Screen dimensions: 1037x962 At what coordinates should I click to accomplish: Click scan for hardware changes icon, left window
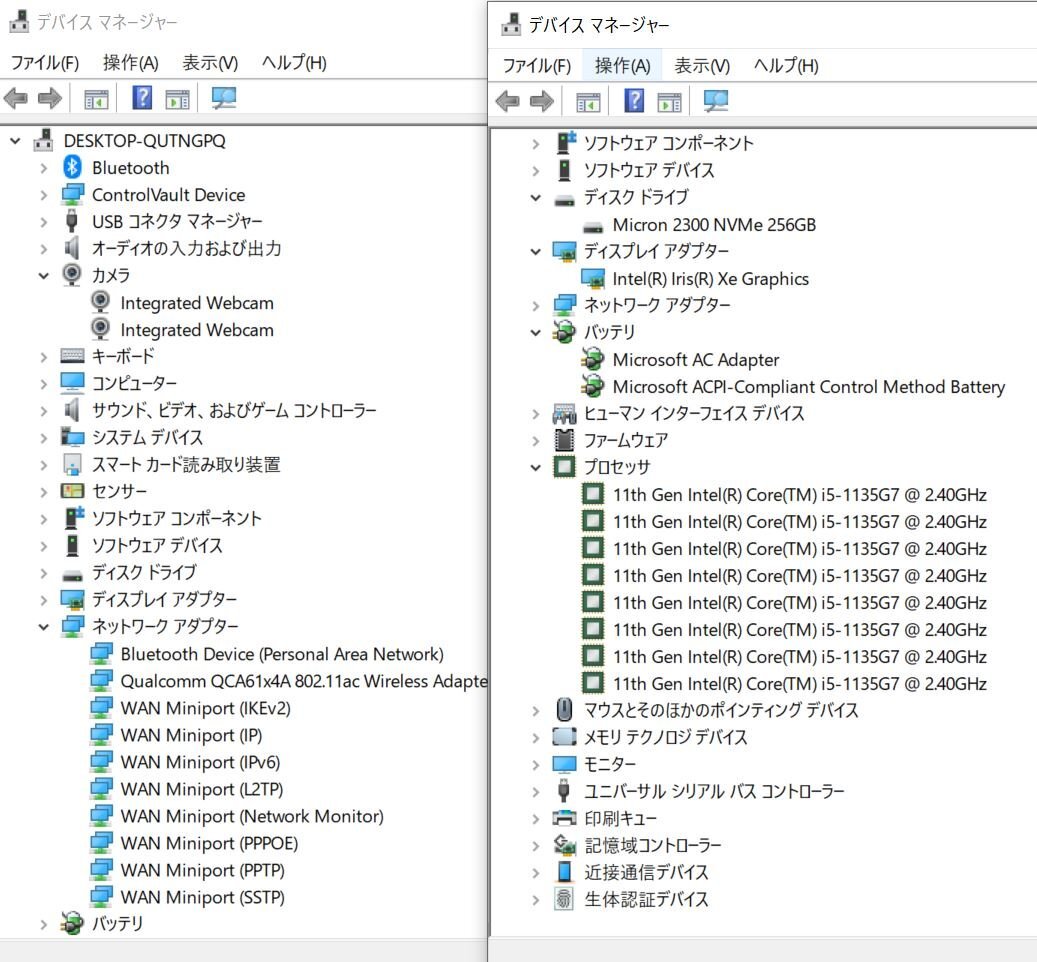(224, 99)
